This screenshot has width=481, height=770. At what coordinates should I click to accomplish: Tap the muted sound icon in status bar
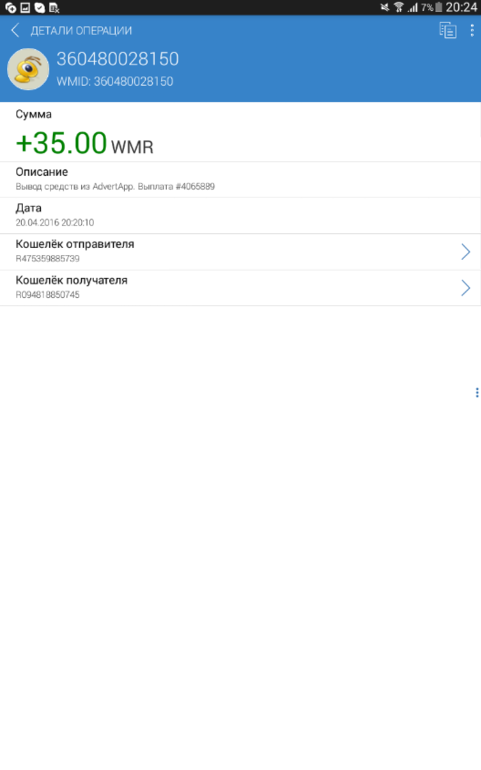pos(385,7)
